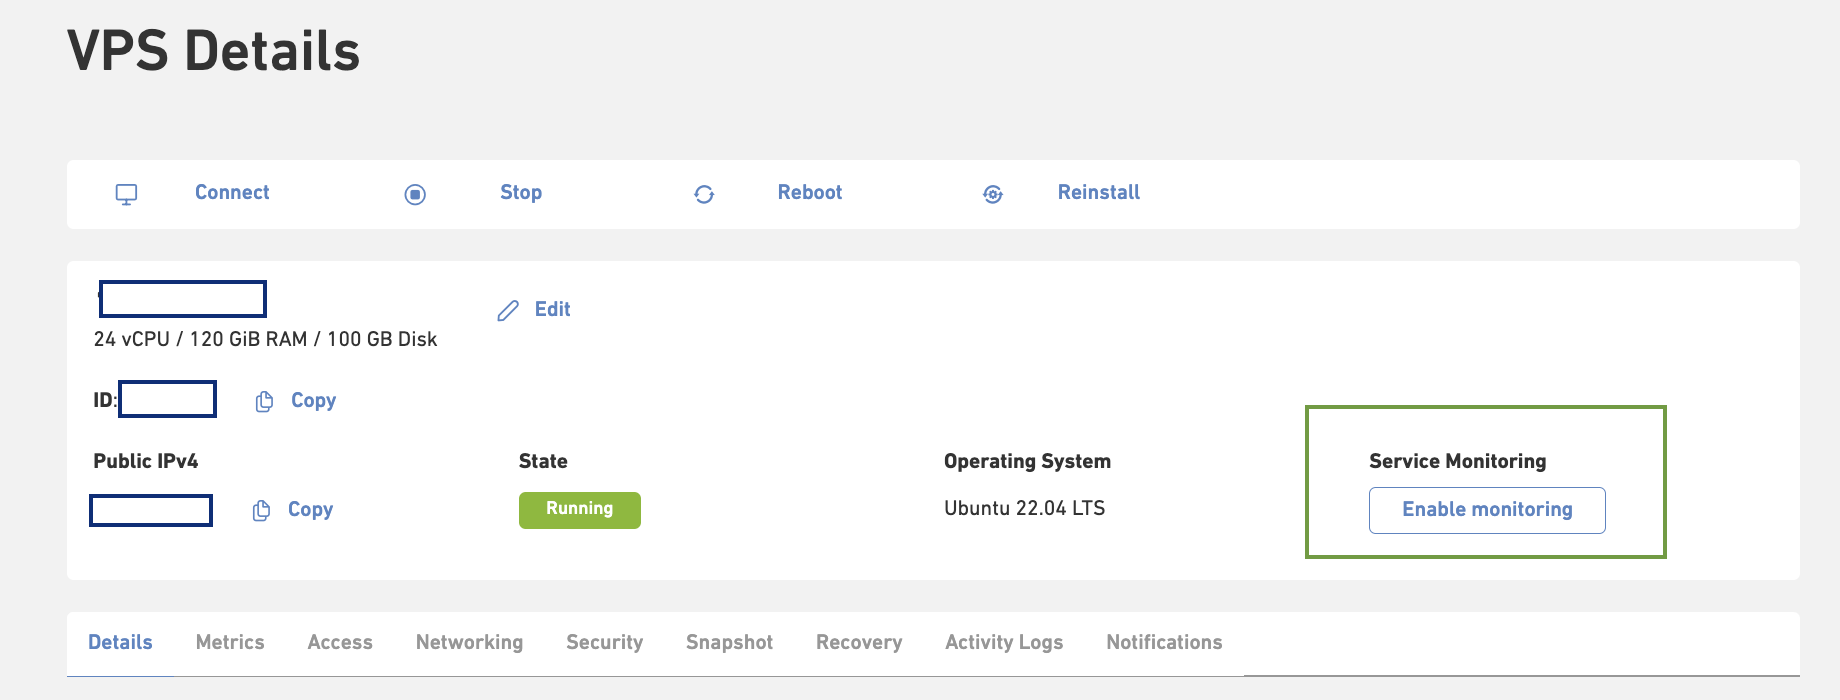This screenshot has height=700, width=1840.
Task: Select the Security tab
Action: click(604, 642)
